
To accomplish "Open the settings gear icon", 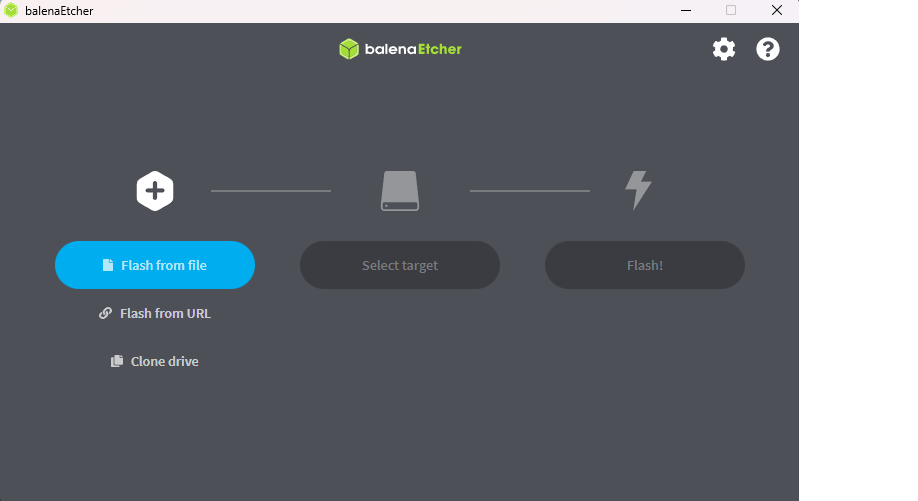I will (724, 49).
